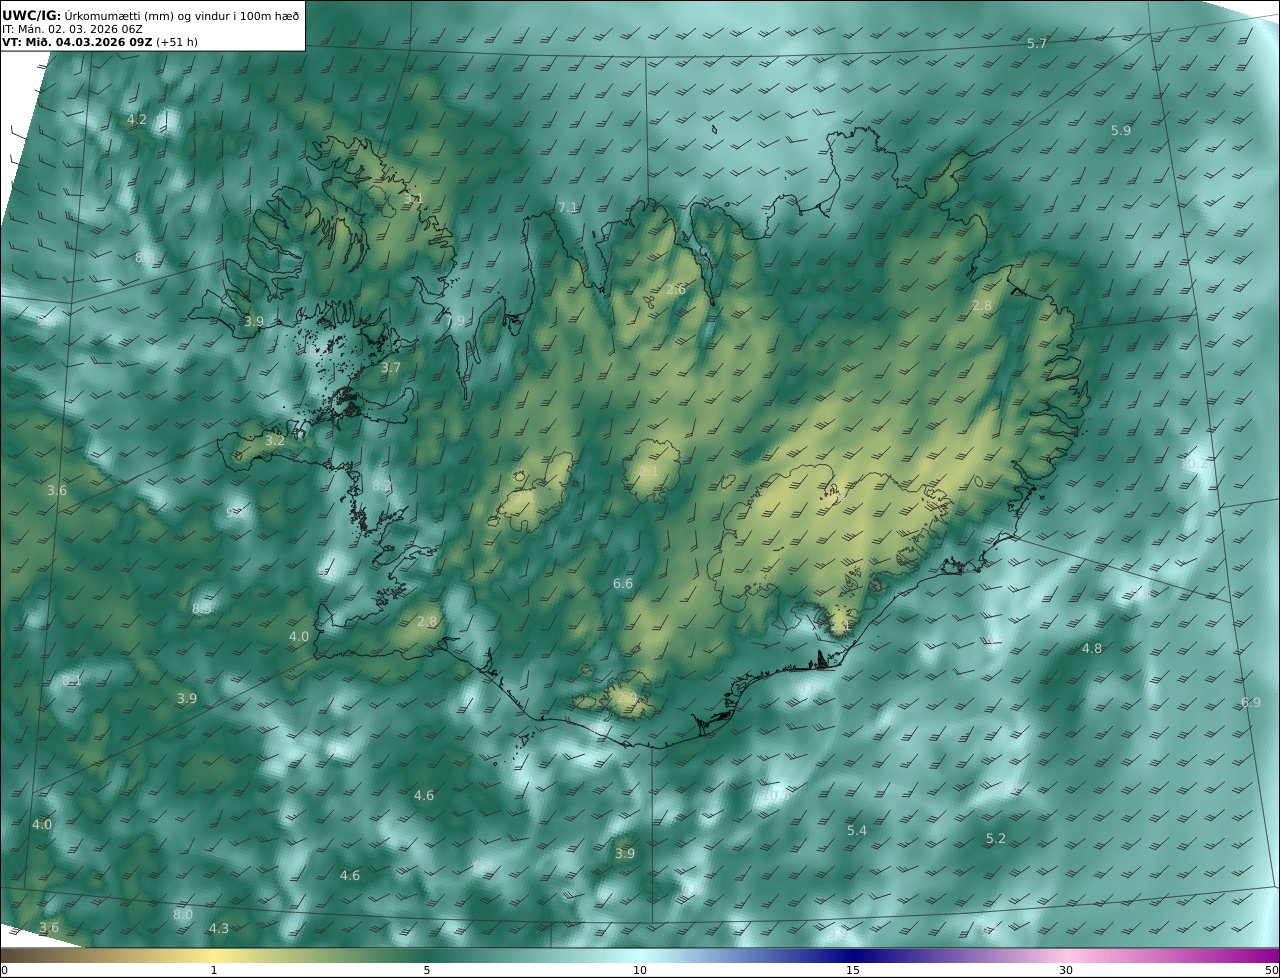Click the 8.2 value on the map
The image size is (1280, 978).
382,486
